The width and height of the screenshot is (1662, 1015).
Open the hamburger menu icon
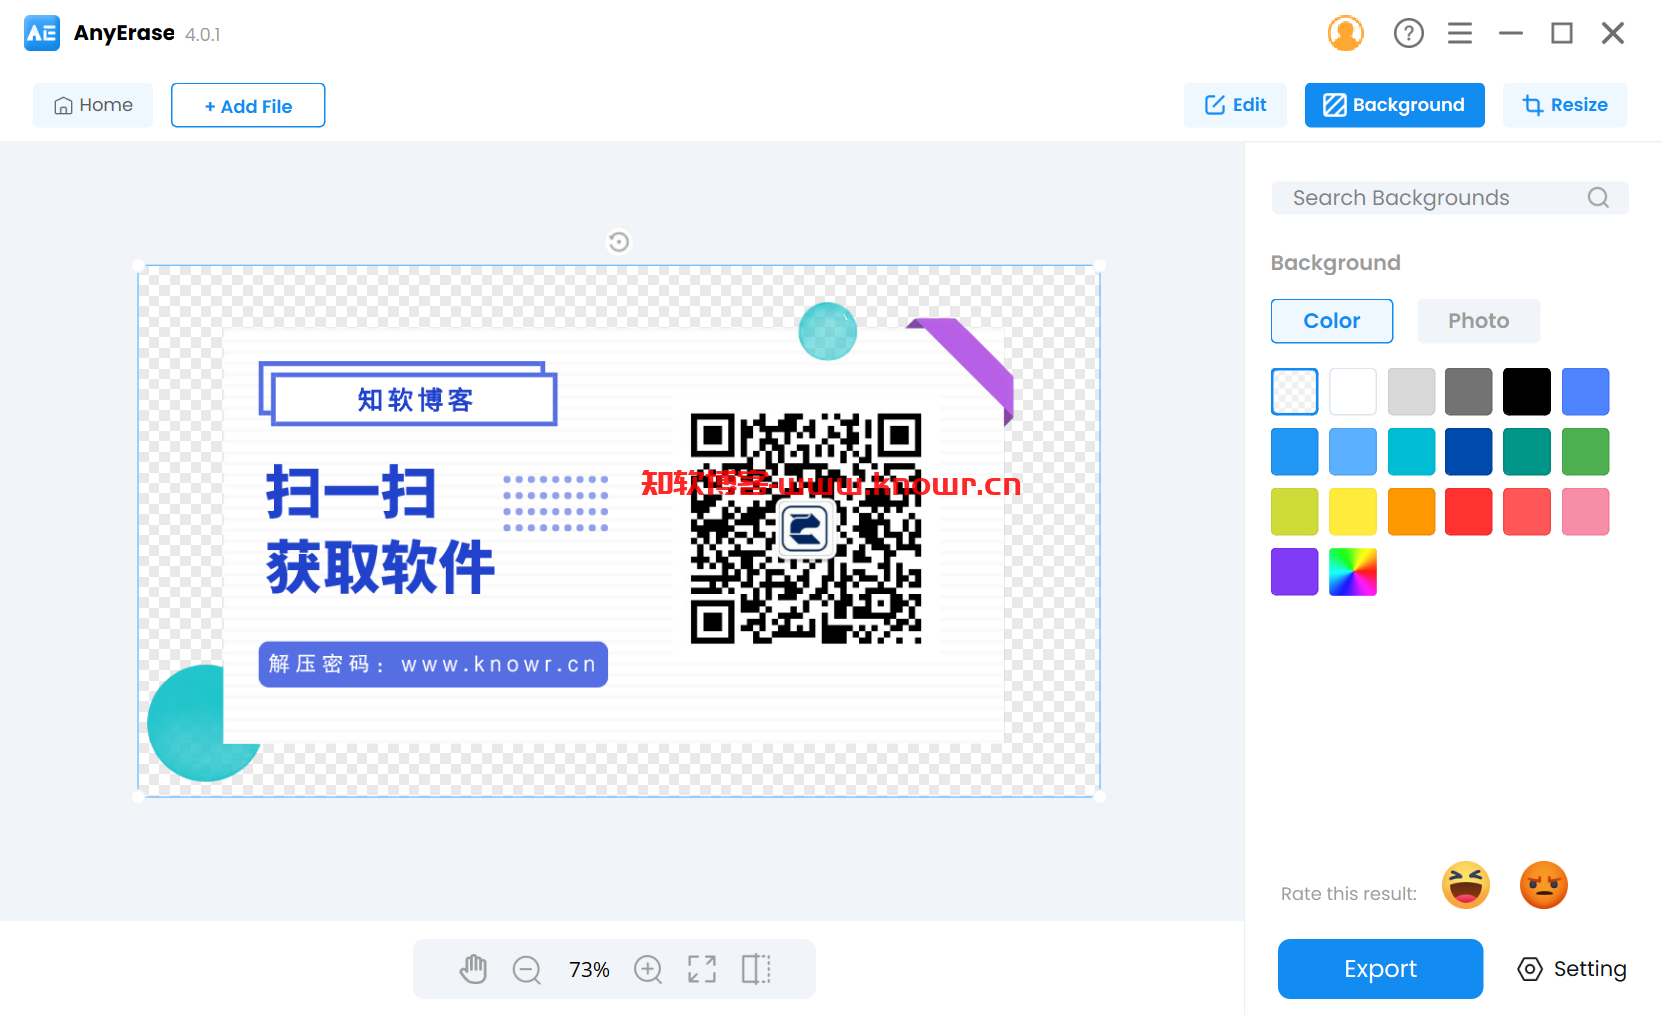click(x=1459, y=33)
